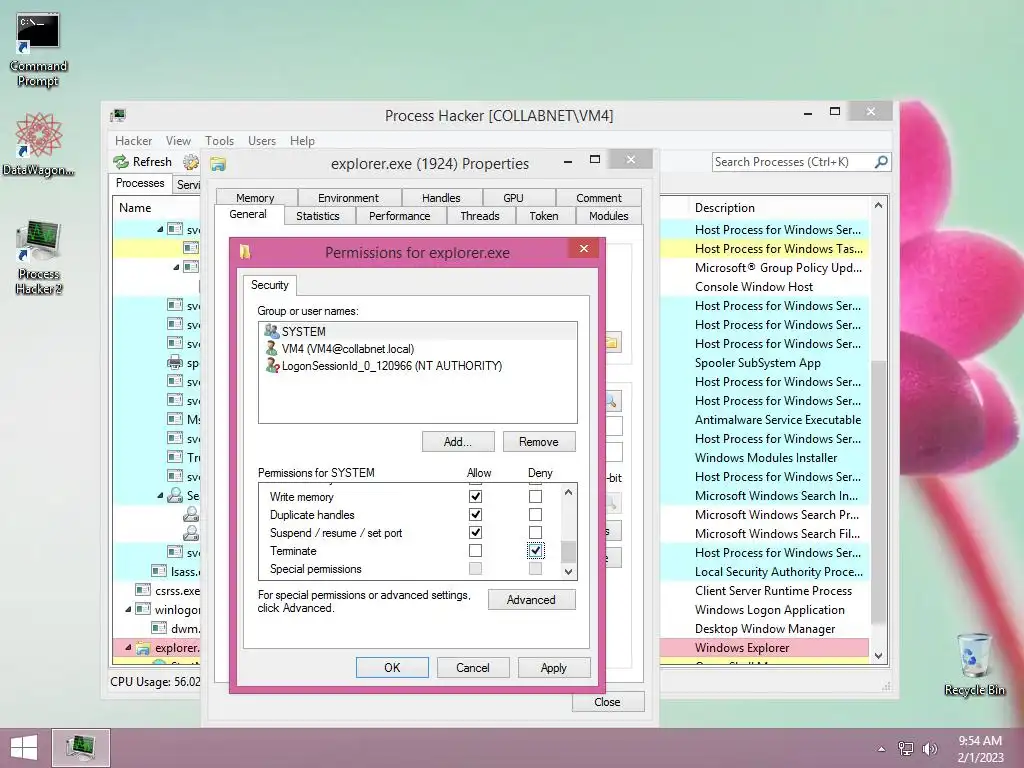Click the explorer.exe process icon in the tree
Screen dimensions: 1024x768
pyautogui.click(x=143, y=648)
